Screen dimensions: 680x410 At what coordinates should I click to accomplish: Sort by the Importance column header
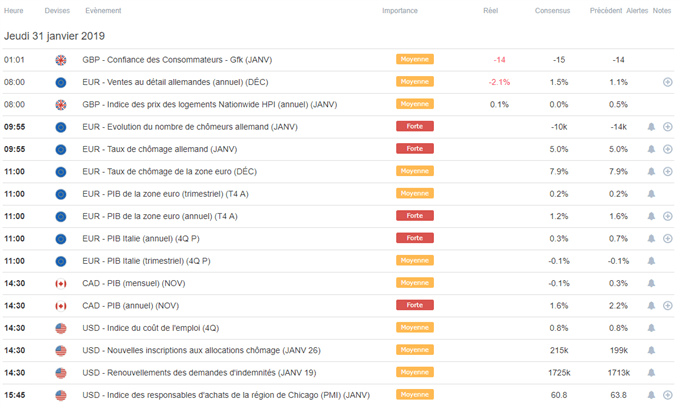pyautogui.click(x=399, y=10)
